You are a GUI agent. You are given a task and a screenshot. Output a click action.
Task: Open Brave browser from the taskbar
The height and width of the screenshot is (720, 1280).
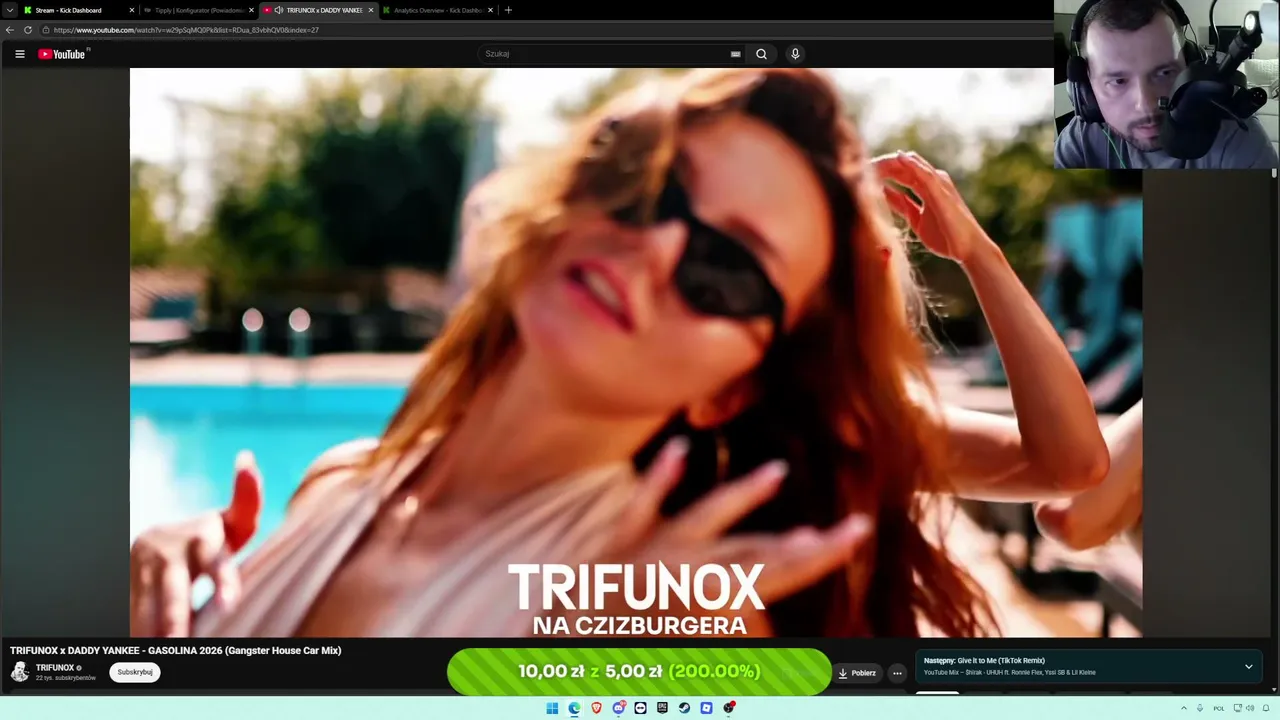tap(596, 708)
